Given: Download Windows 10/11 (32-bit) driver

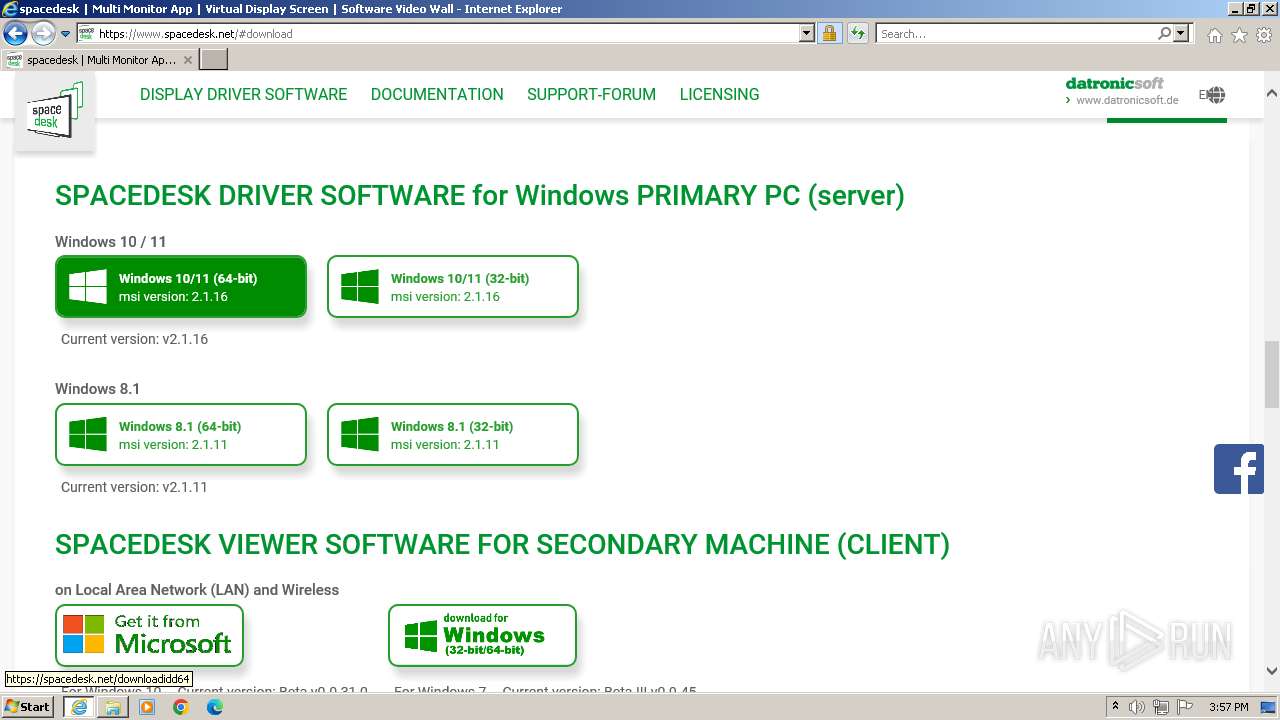Looking at the screenshot, I should coord(453,287).
